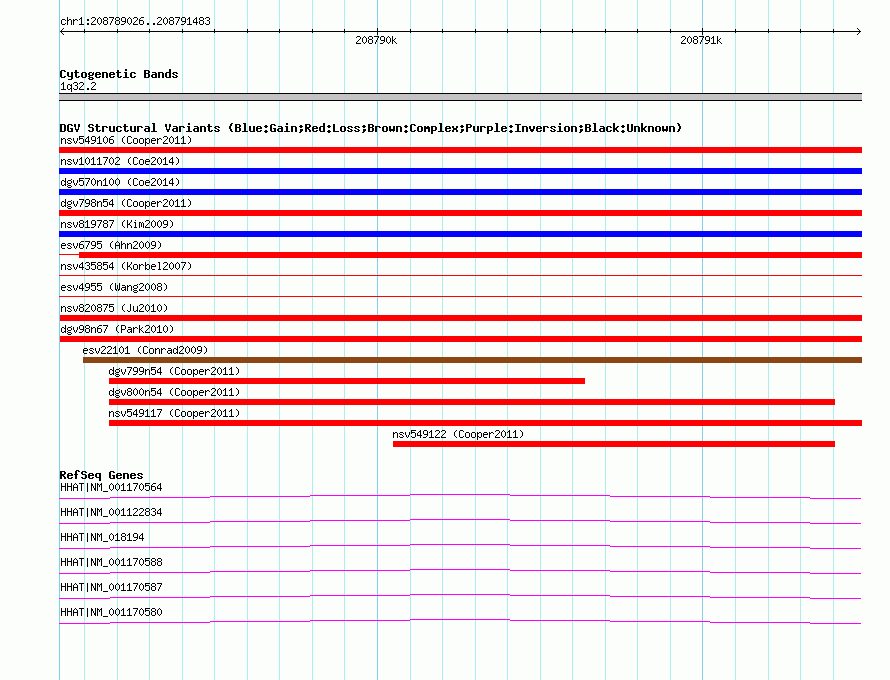Viewport: 890px width, 680px height.
Task: Click the esv4955 (Wang2008) label
Action: [x=114, y=287]
